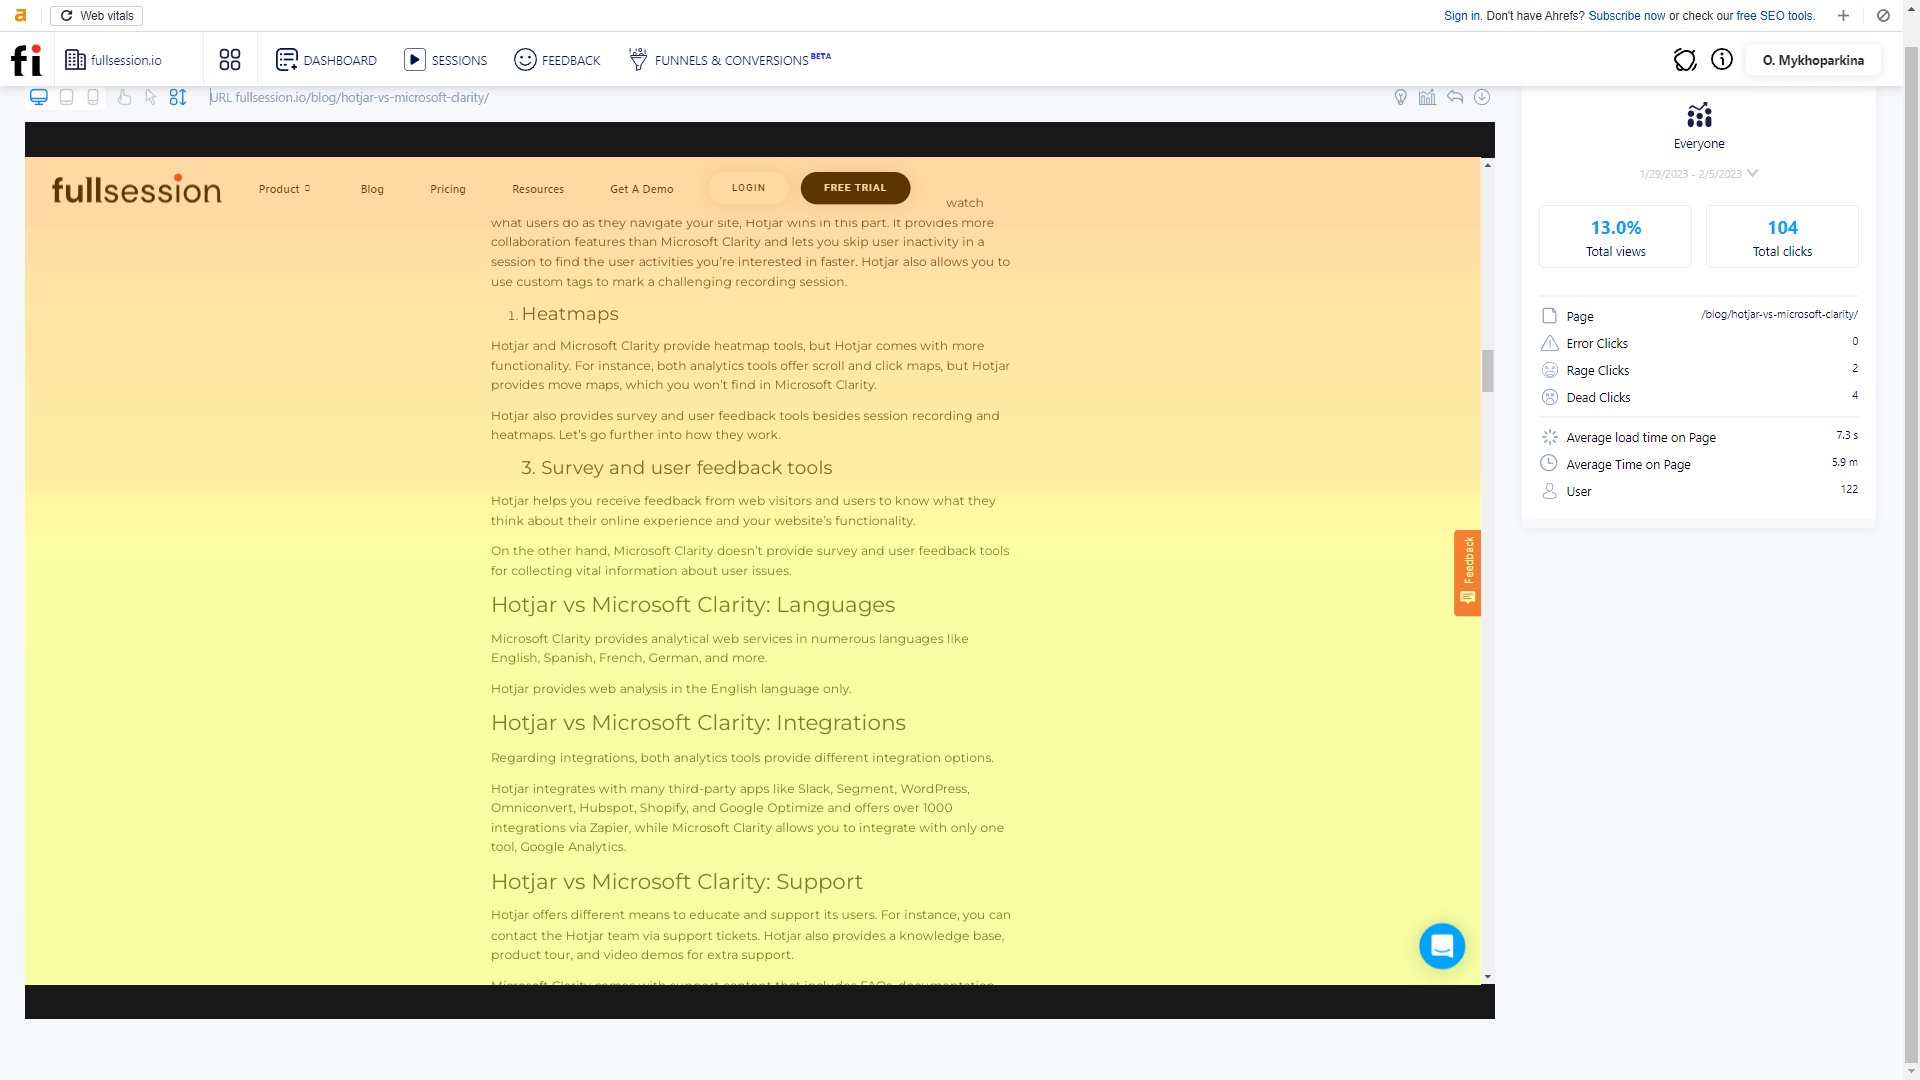Click the download heatmap icon
1920x1080 pixels.
pos(1482,97)
